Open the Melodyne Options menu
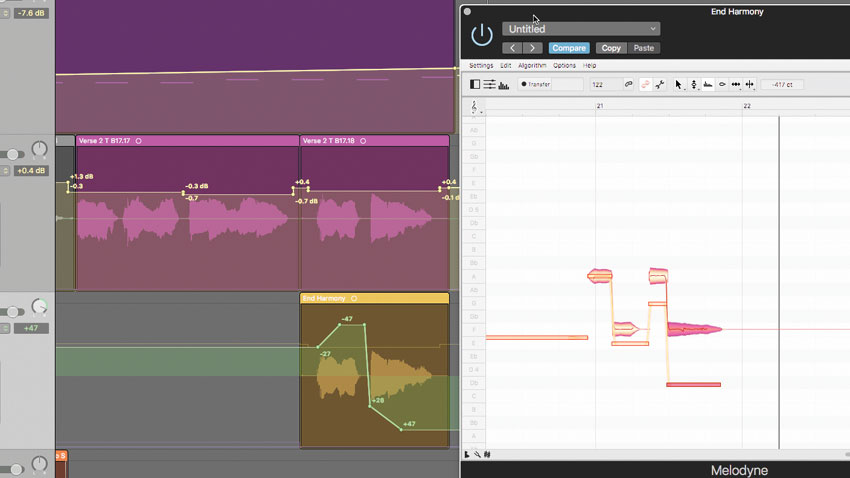The width and height of the screenshot is (850, 478). (564, 66)
